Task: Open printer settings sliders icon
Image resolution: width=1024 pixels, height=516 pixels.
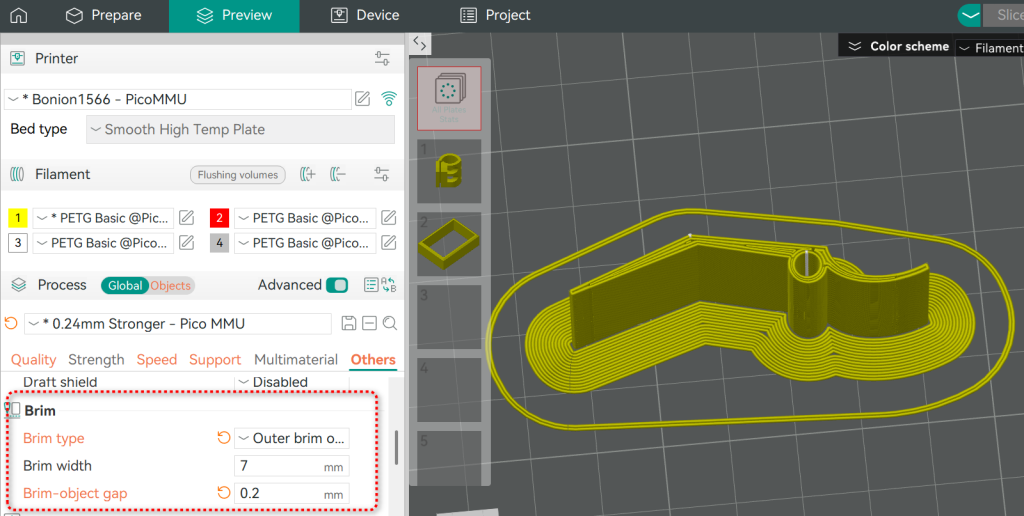Action: [382, 58]
